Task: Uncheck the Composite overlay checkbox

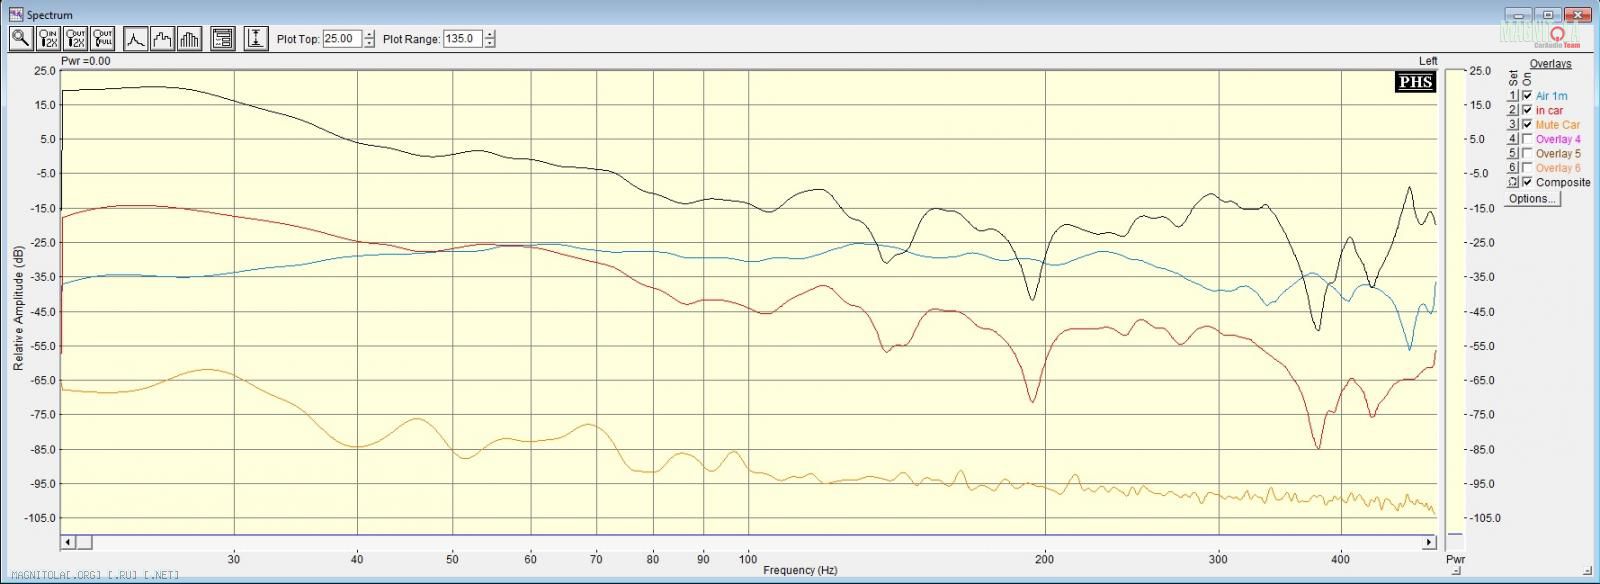Action: click(1527, 182)
